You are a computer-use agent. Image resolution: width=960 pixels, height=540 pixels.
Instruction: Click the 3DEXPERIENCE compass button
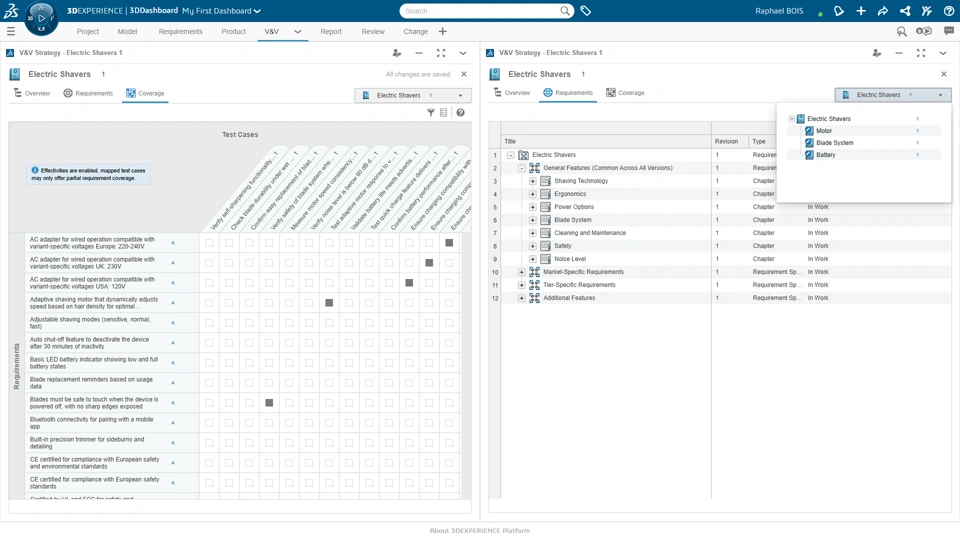[x=41, y=18]
